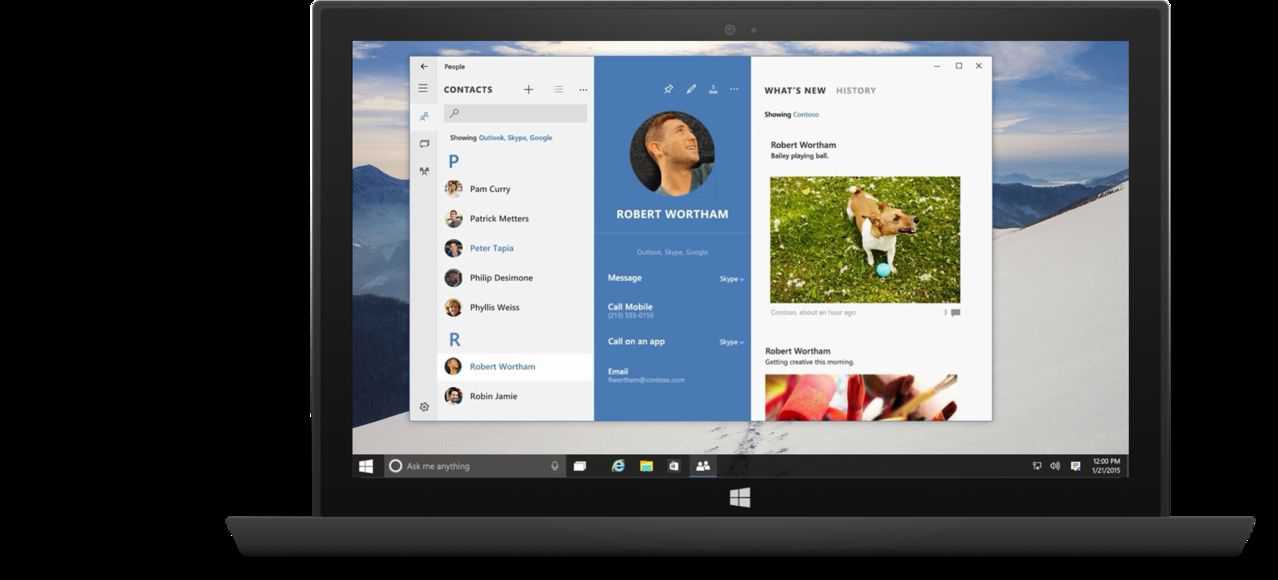Click the back arrow in People app
Screen dimensions: 1278x580
[x=424, y=67]
